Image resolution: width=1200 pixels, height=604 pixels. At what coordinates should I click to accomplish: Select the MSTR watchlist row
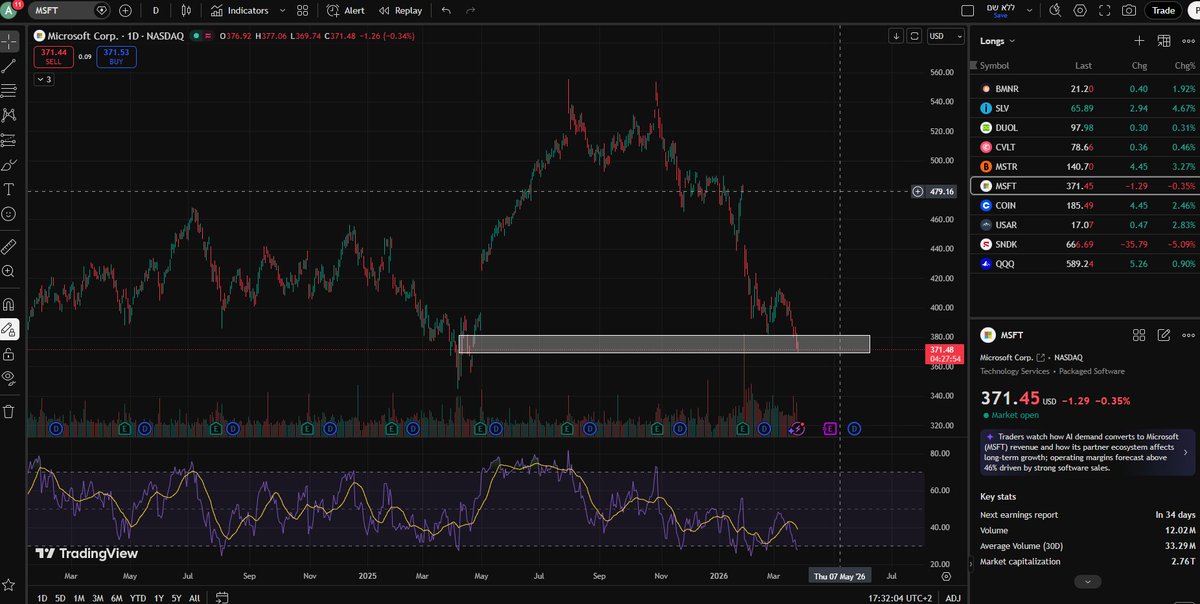pyautogui.click(x=1084, y=166)
